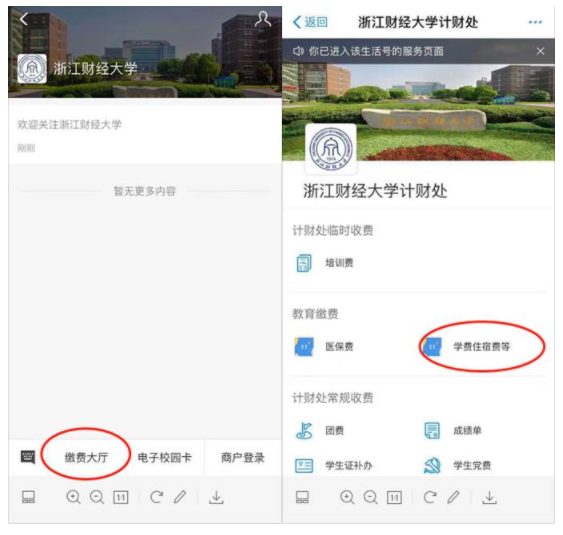563x535 pixels.
Task: Switch to keyboard input icon
Action: click(x=28, y=457)
